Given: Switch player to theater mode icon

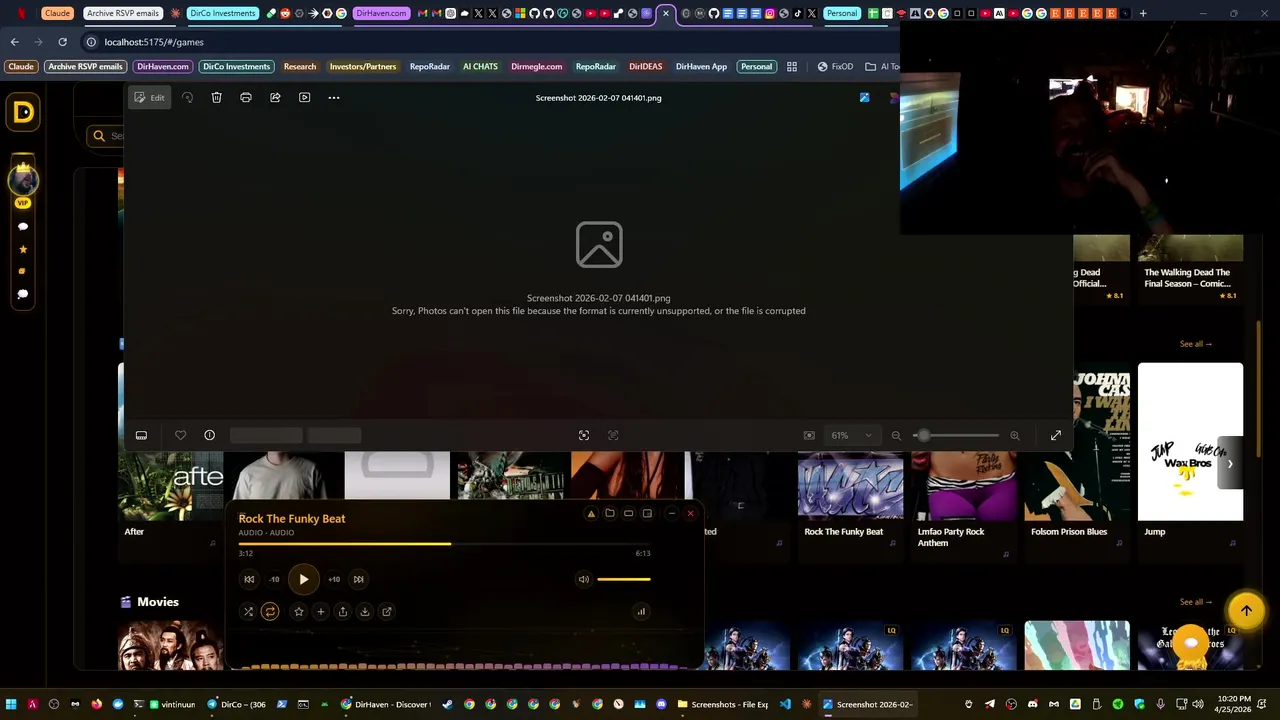Looking at the screenshot, I should [x=629, y=514].
